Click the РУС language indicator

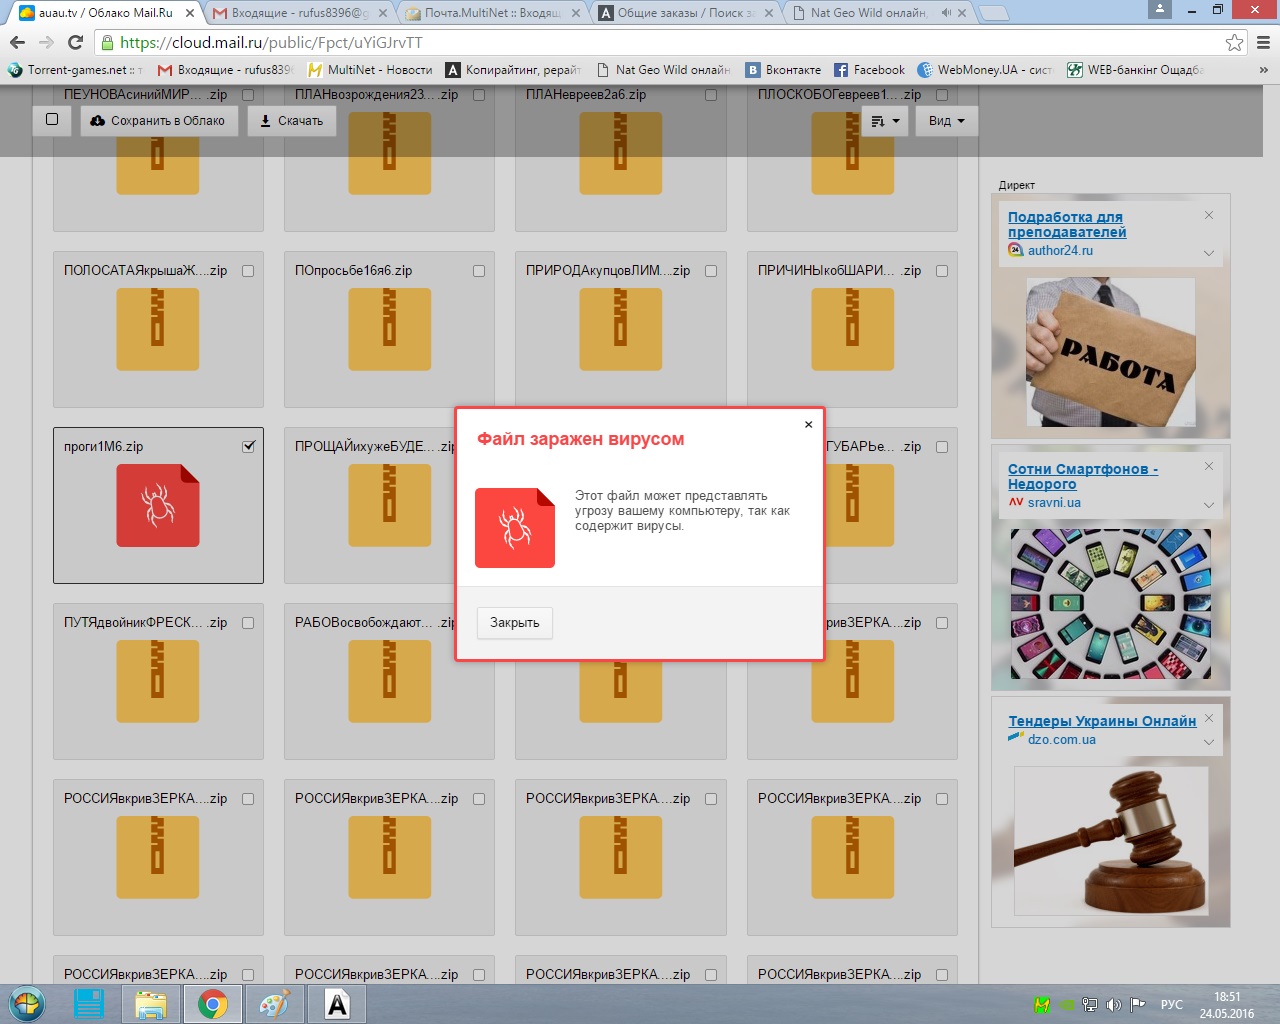click(x=1171, y=1005)
